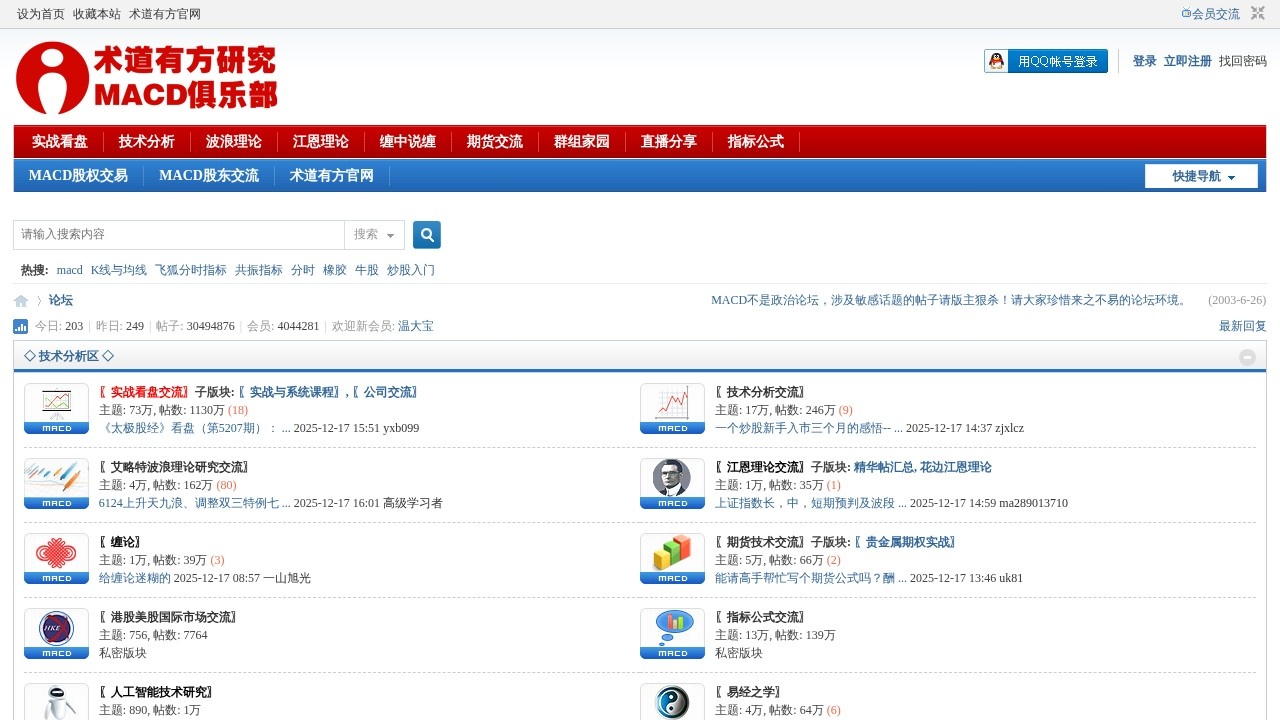Screen dimensions: 1280x720
Task: Select the 波浪理论 navigation tab
Action: pyautogui.click(x=233, y=142)
